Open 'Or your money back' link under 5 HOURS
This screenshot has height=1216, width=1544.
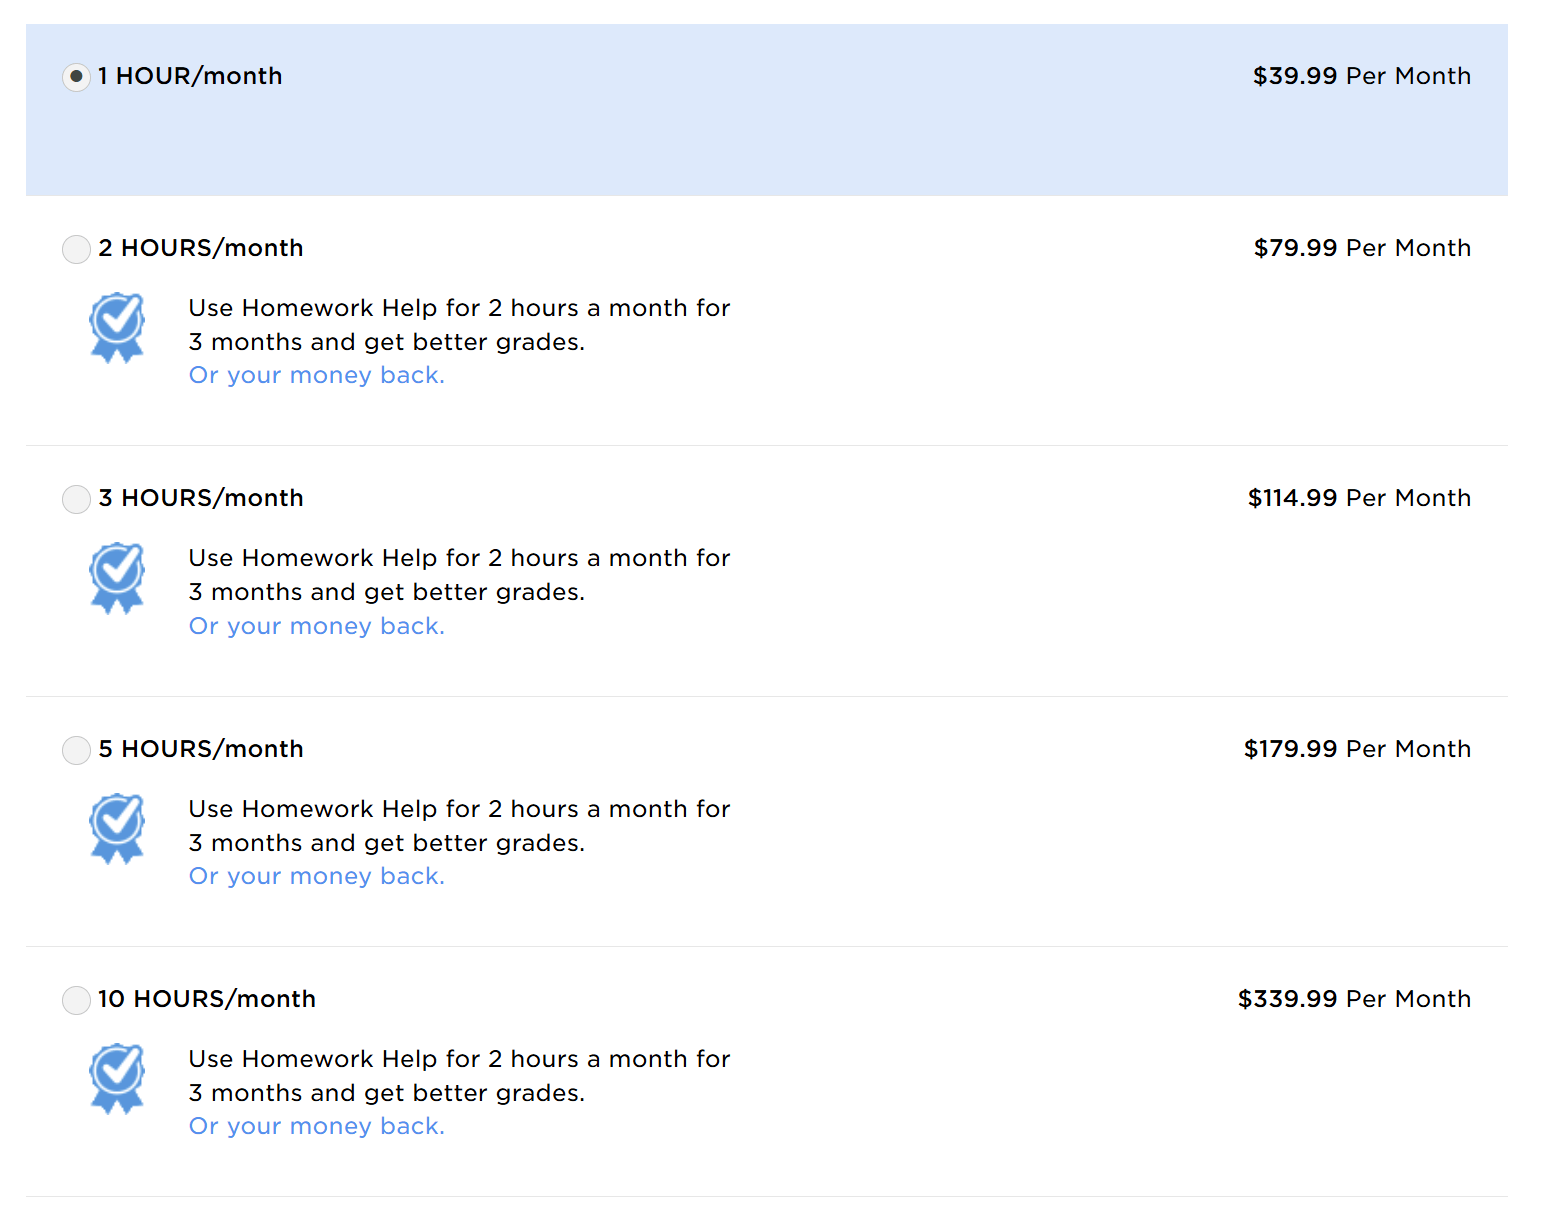tap(317, 876)
